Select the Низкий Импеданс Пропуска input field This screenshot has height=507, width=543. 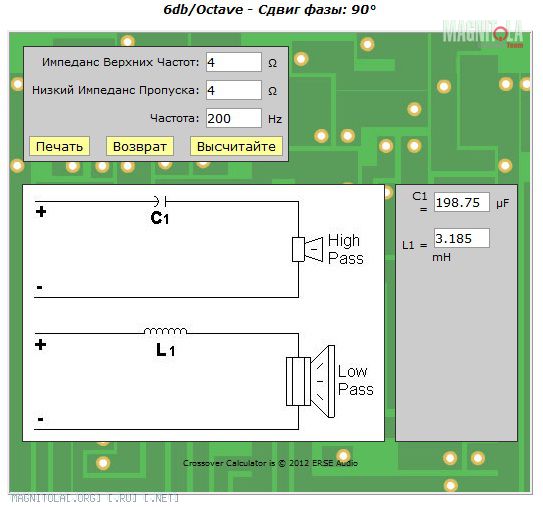coord(234,90)
